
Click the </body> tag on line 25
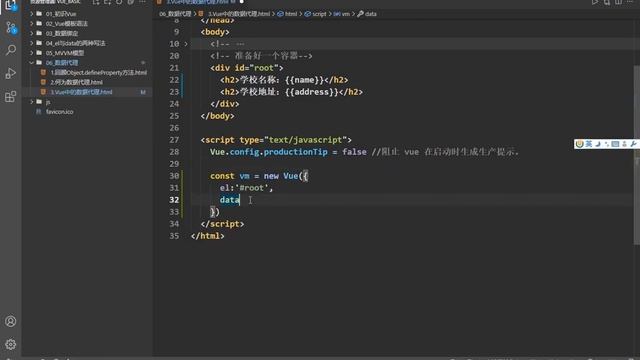tap(217, 116)
